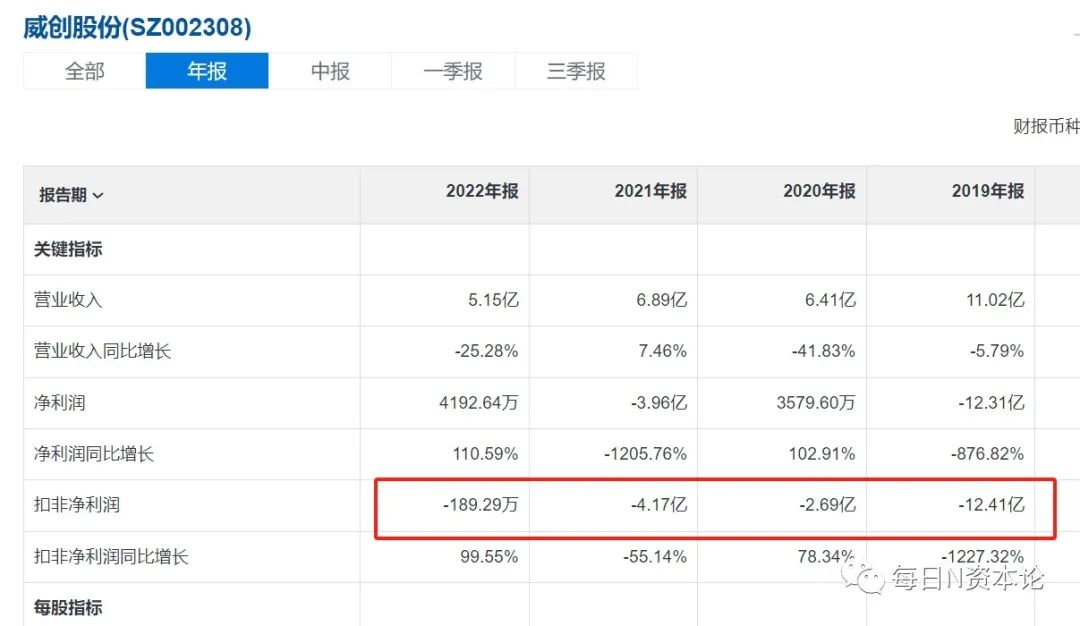Click the -876.82% cell

(x=988, y=454)
